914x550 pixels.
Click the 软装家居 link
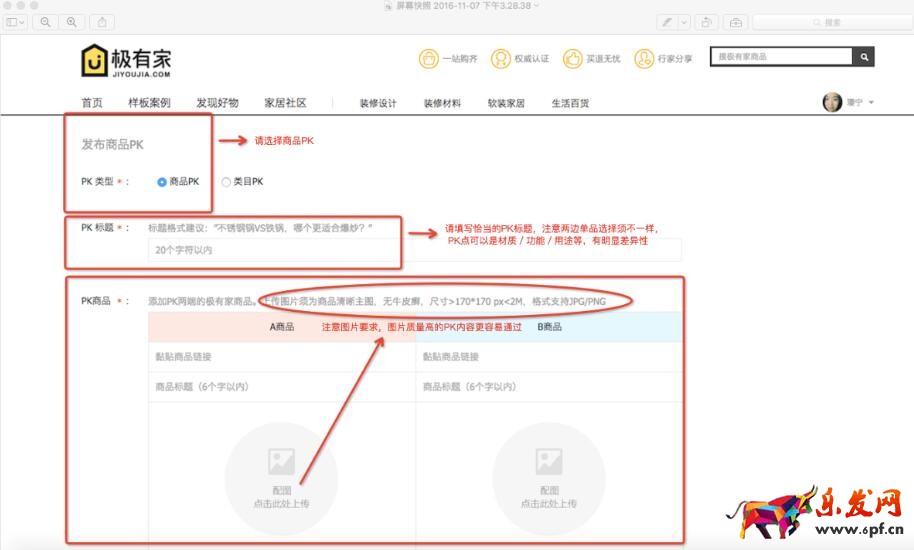coord(506,103)
